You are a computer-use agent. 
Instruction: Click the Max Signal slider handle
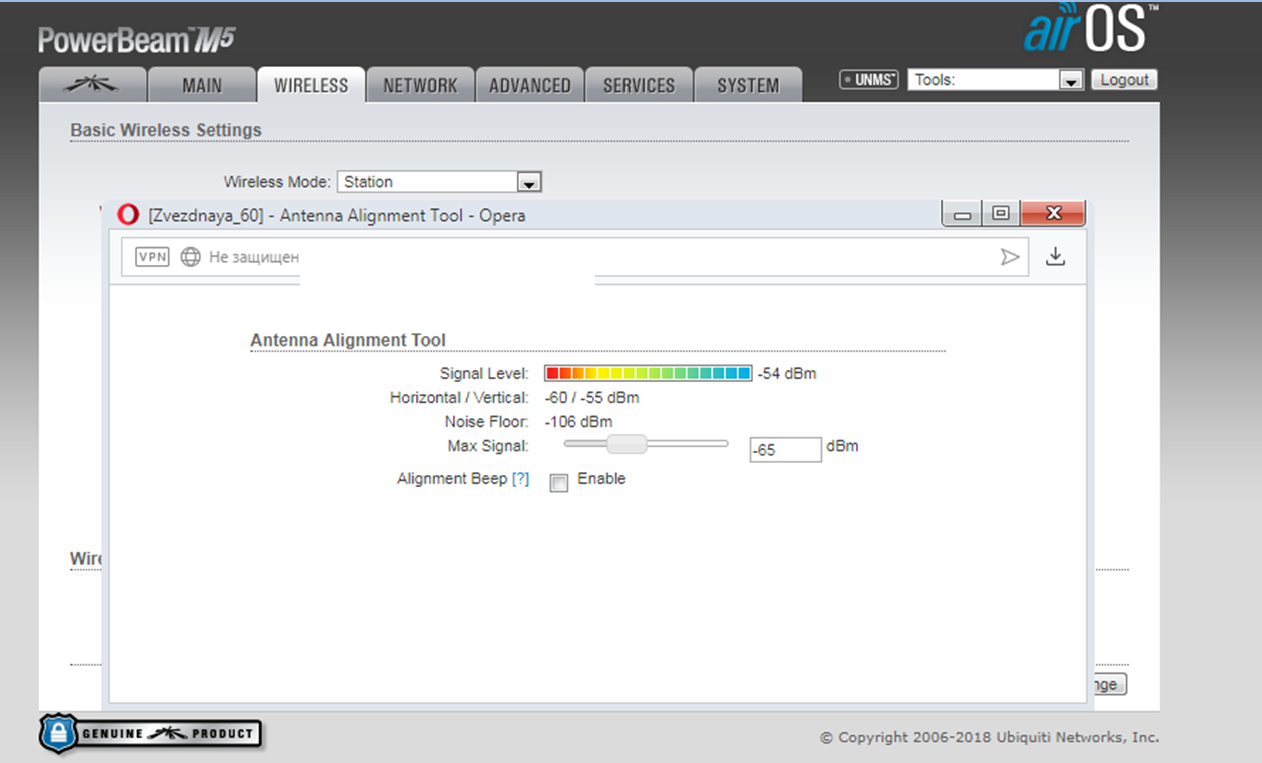(628, 444)
